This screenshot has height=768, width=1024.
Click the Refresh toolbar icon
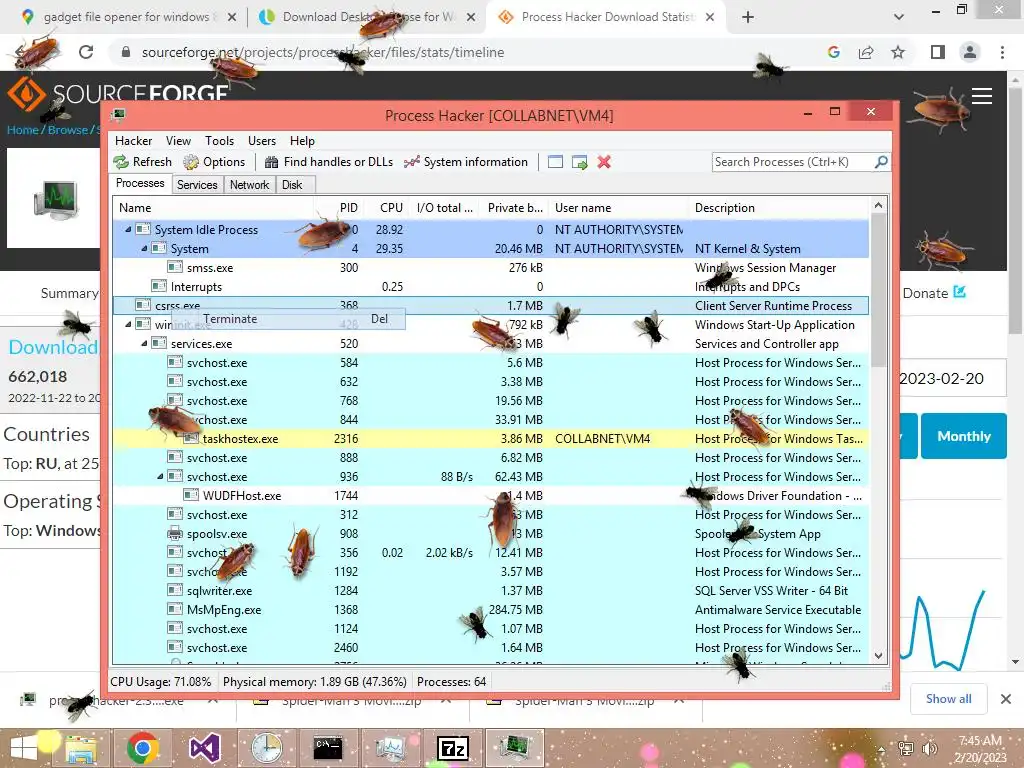(x=121, y=162)
